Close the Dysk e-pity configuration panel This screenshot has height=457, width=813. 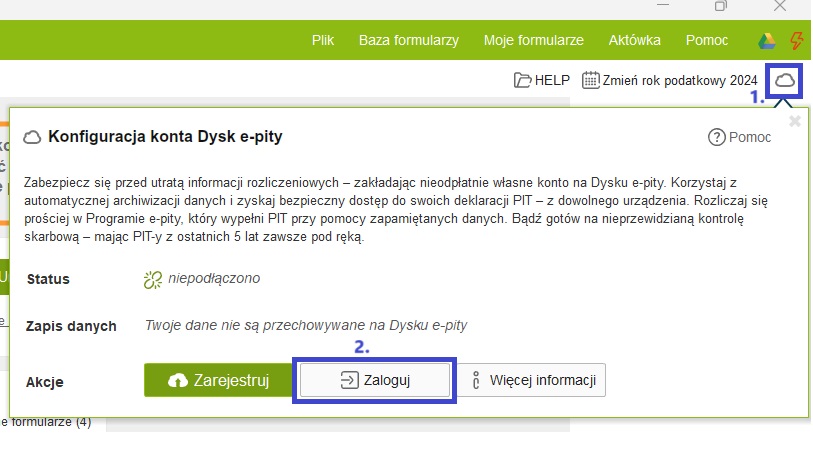coord(795,122)
